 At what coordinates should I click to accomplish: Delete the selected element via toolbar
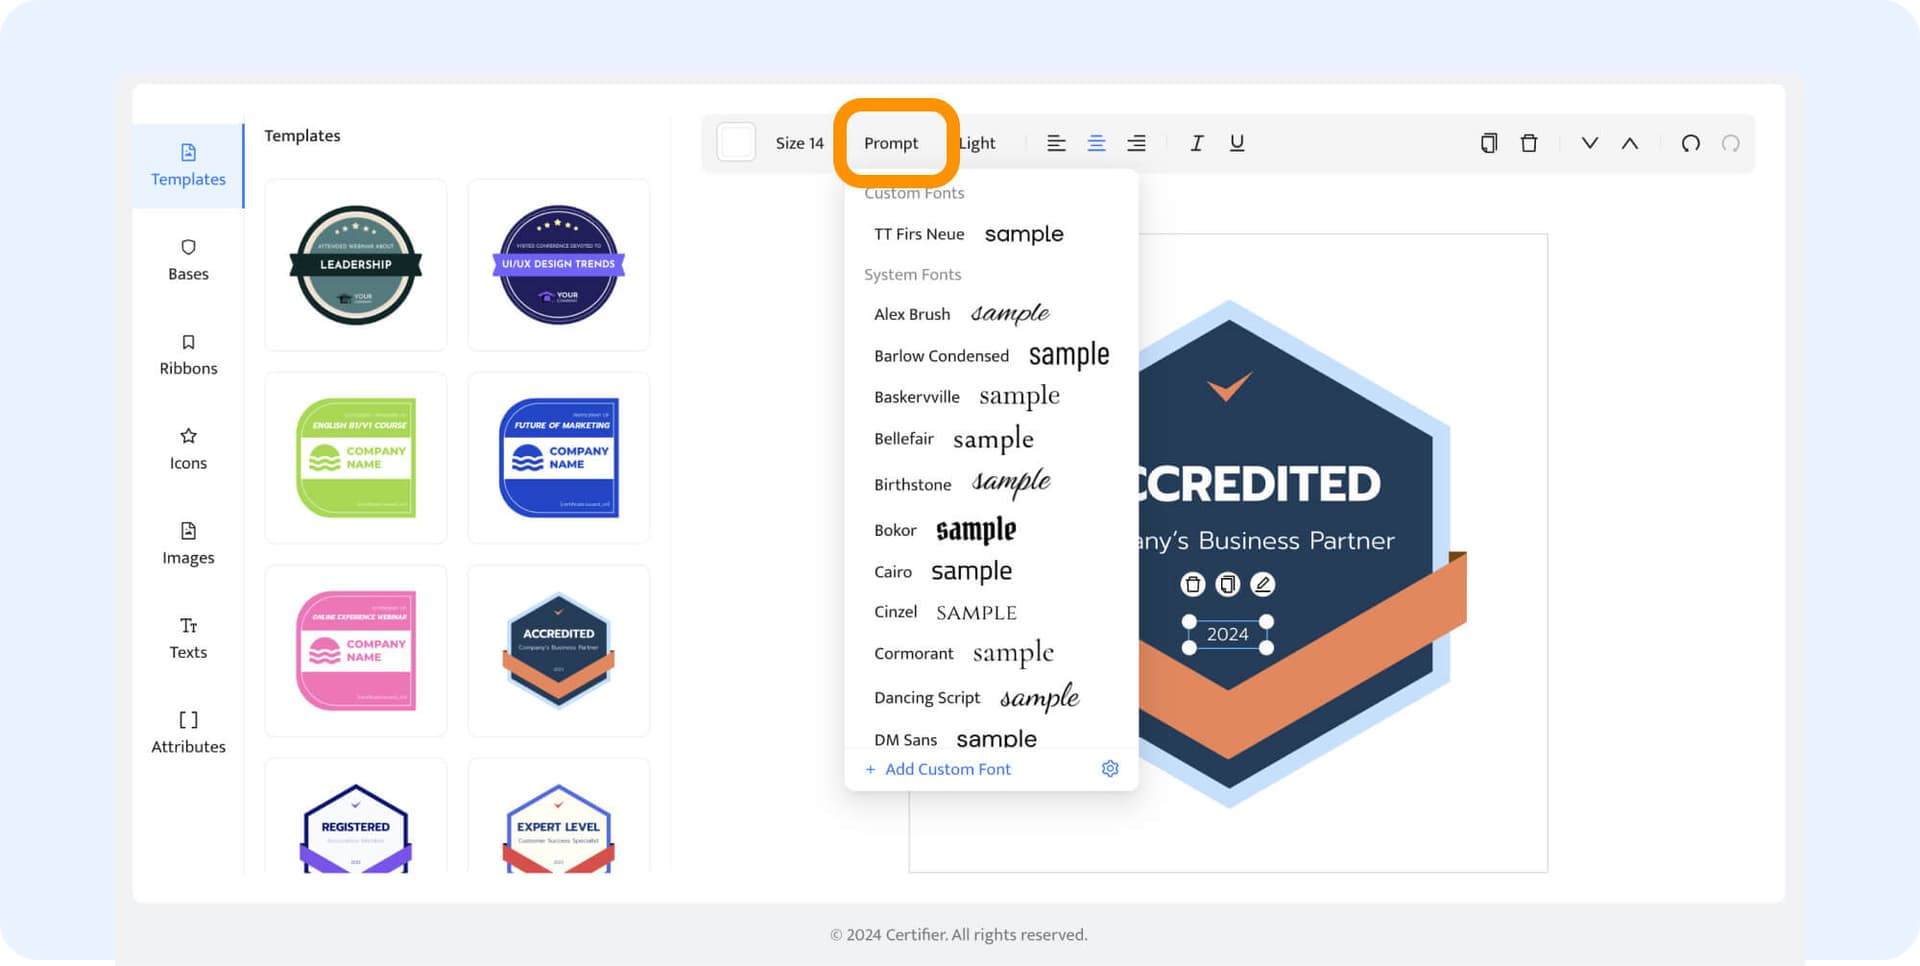click(1529, 143)
